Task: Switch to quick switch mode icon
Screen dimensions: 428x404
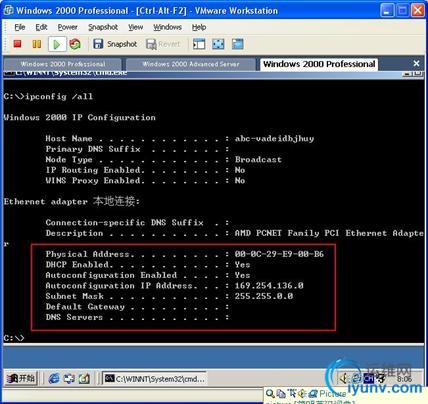Action: tap(238, 44)
